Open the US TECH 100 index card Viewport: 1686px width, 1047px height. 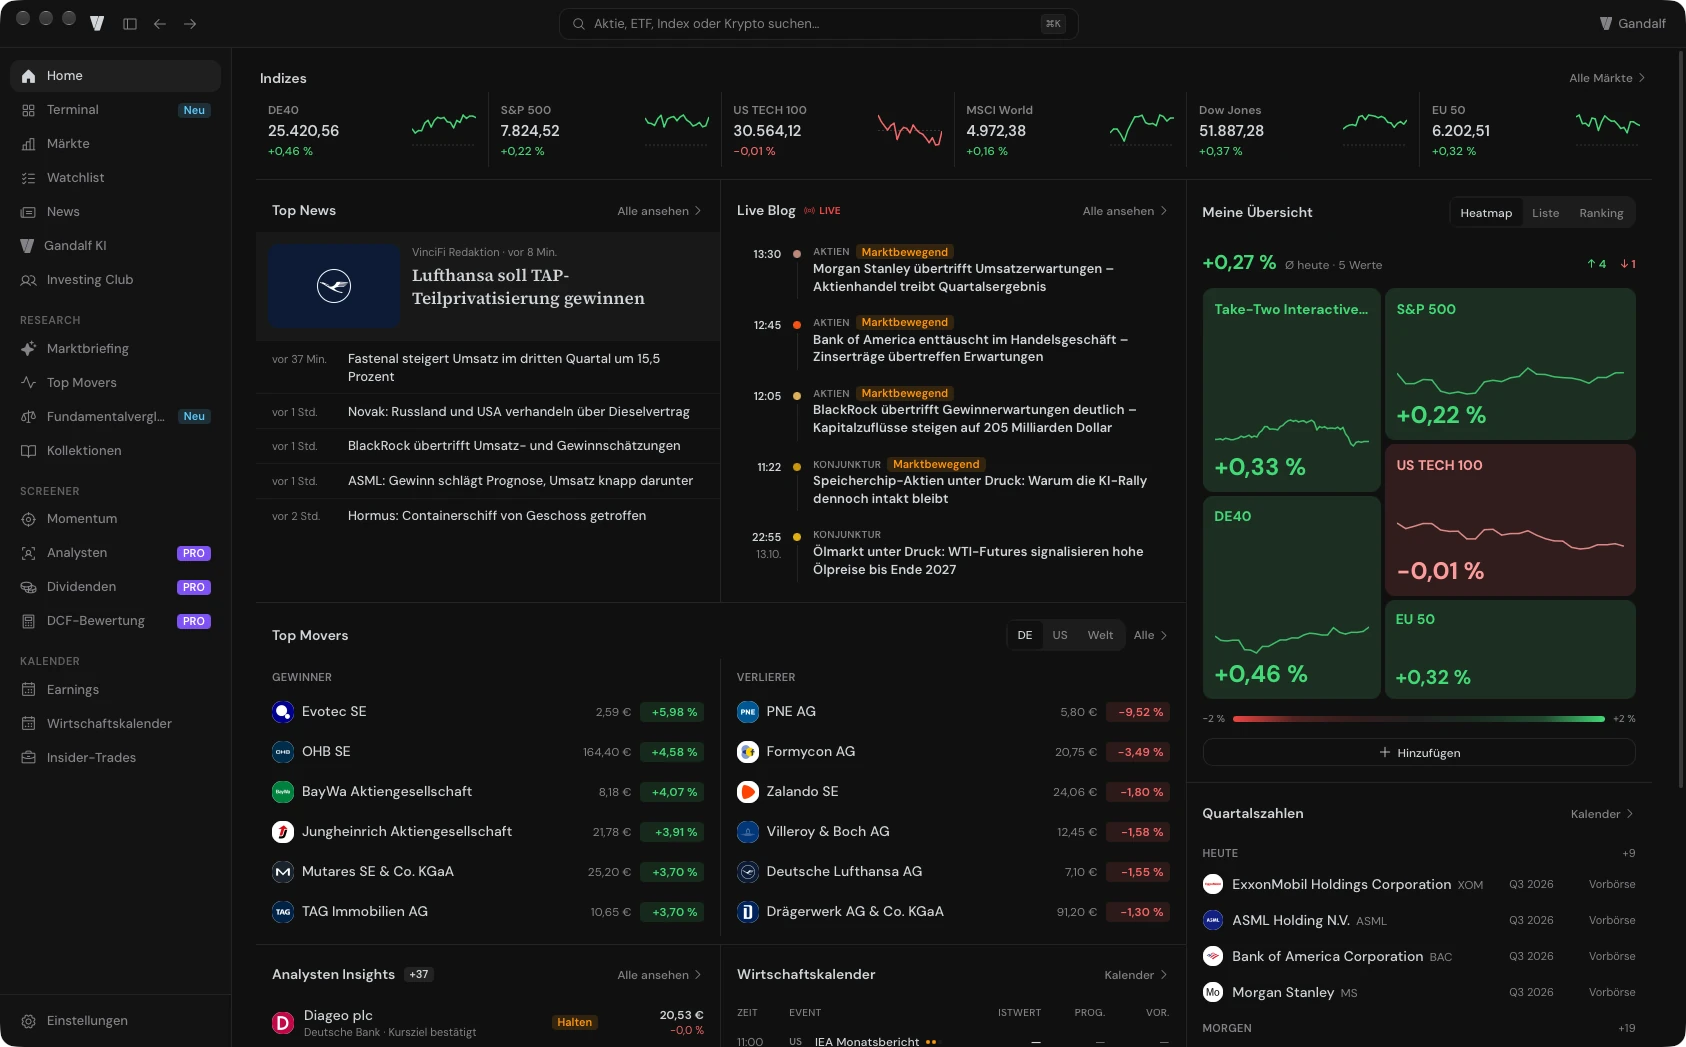837,131
